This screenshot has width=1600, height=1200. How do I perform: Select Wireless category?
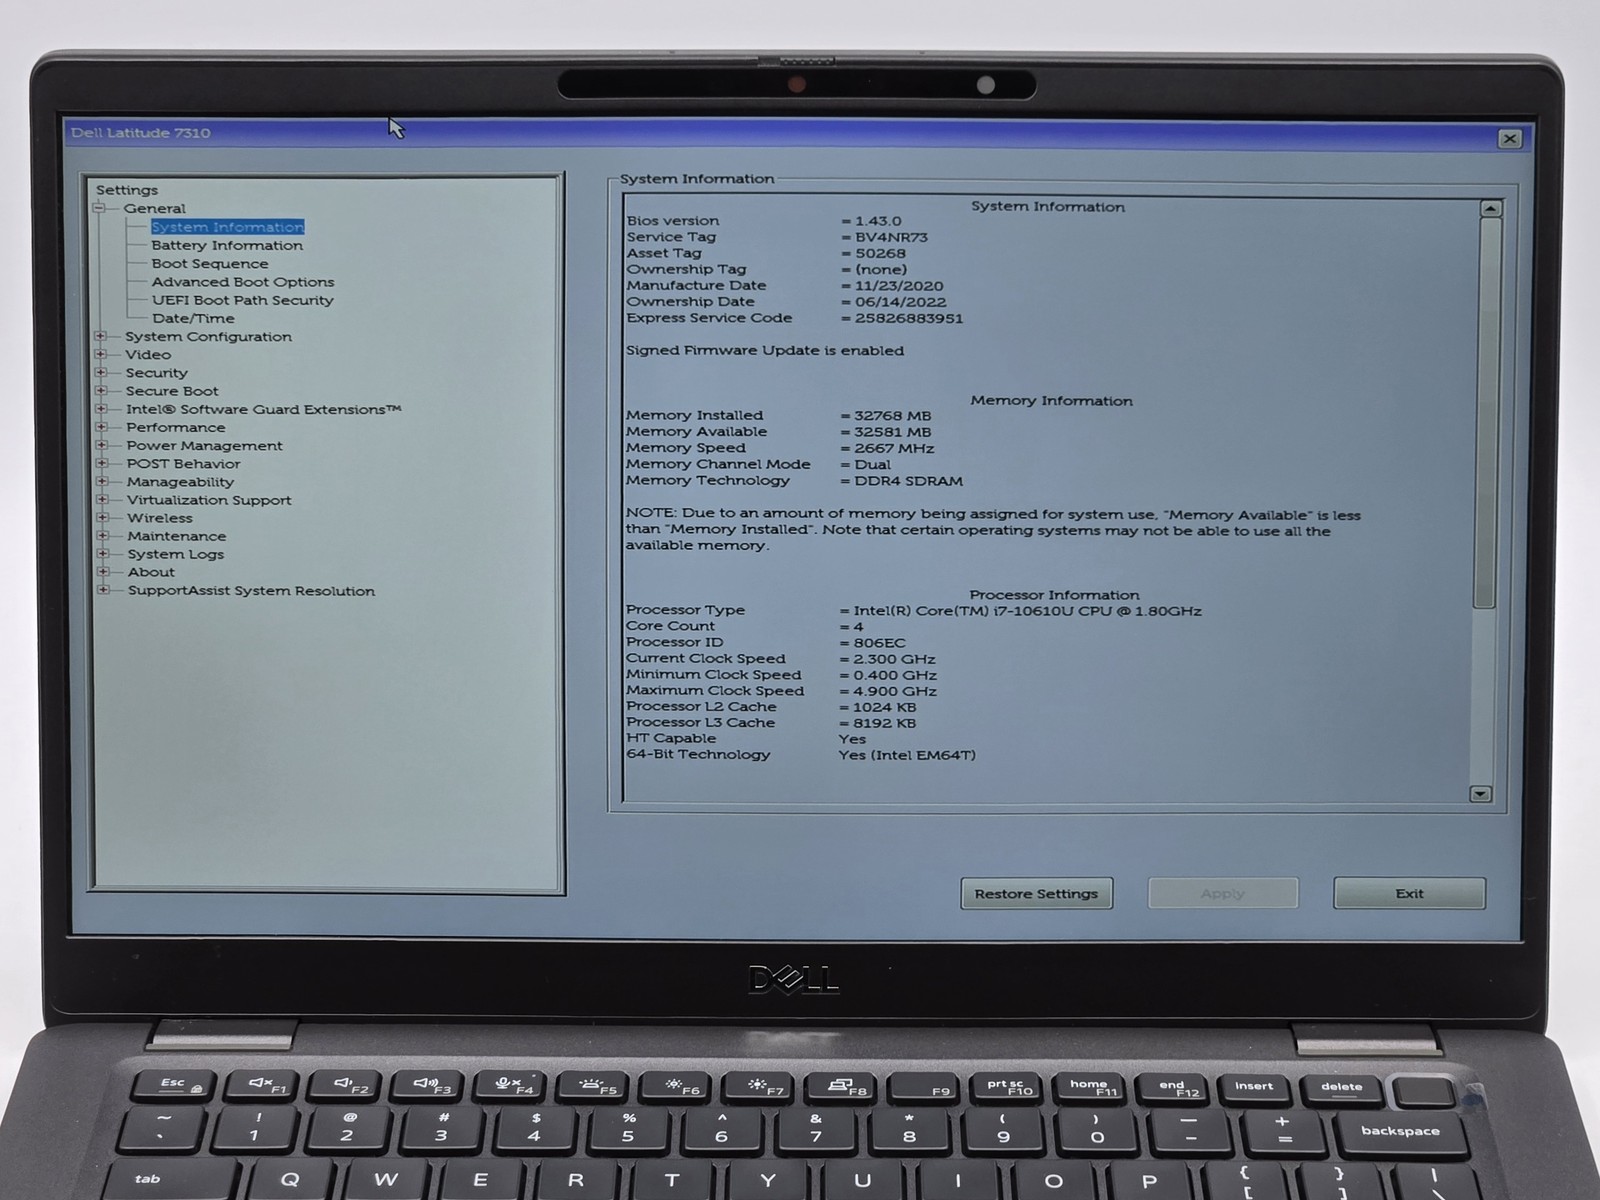click(160, 518)
